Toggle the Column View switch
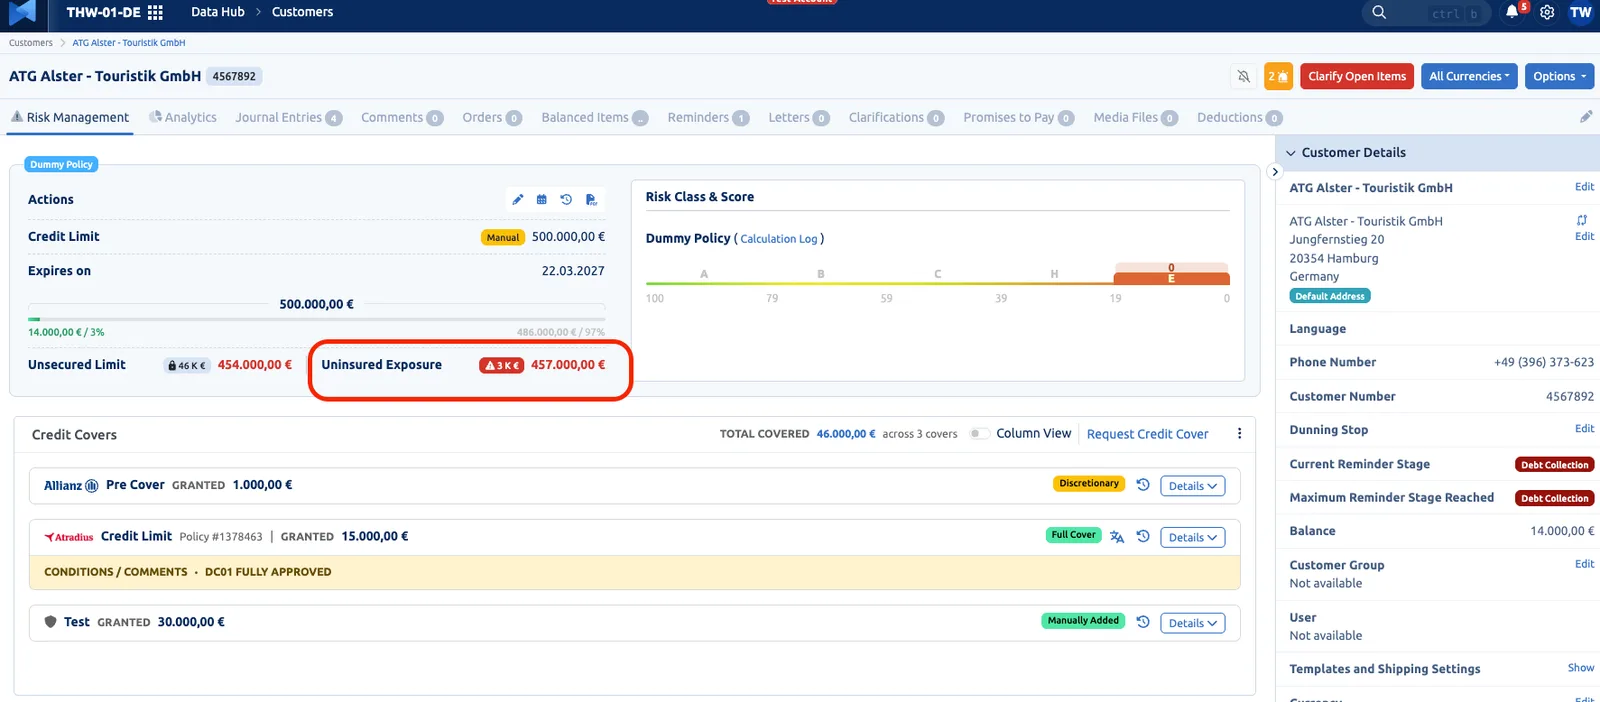 [x=980, y=434]
